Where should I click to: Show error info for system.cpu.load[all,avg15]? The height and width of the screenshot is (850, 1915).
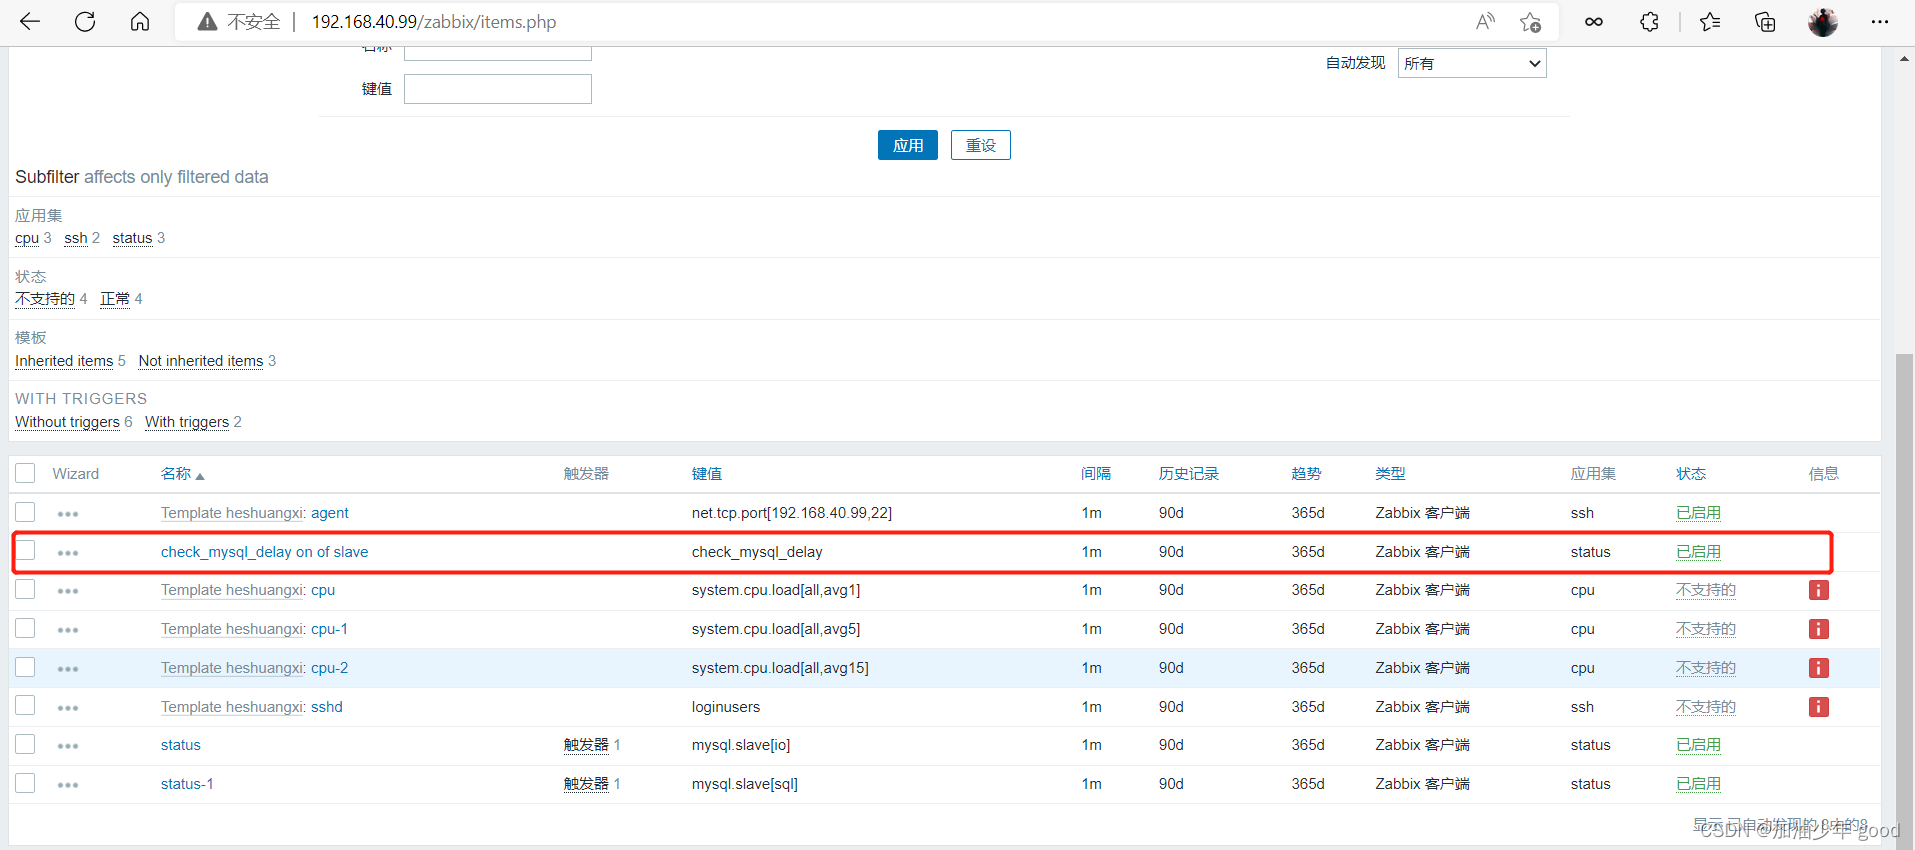[1819, 668]
